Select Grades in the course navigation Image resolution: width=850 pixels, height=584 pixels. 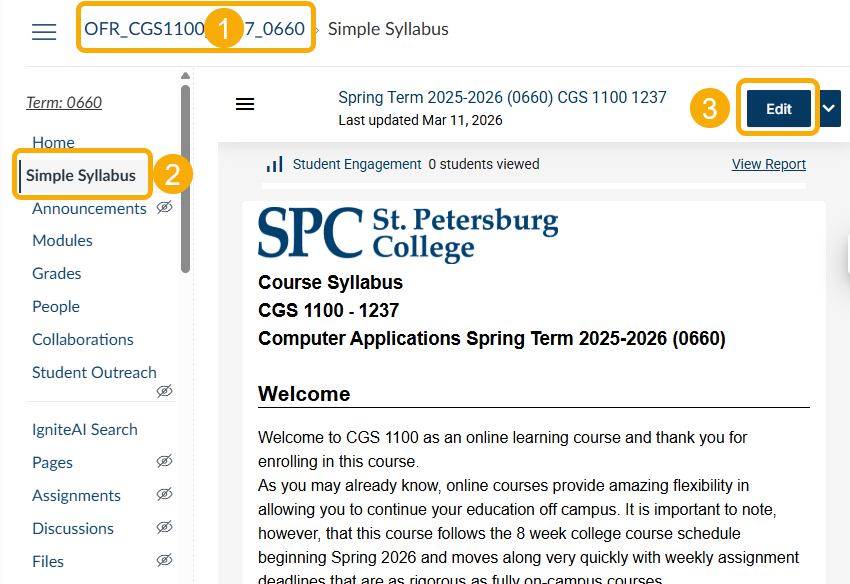click(x=56, y=273)
